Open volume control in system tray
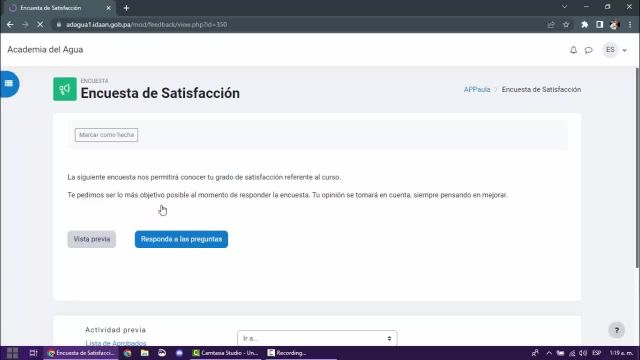640x360 pixels. tap(583, 353)
